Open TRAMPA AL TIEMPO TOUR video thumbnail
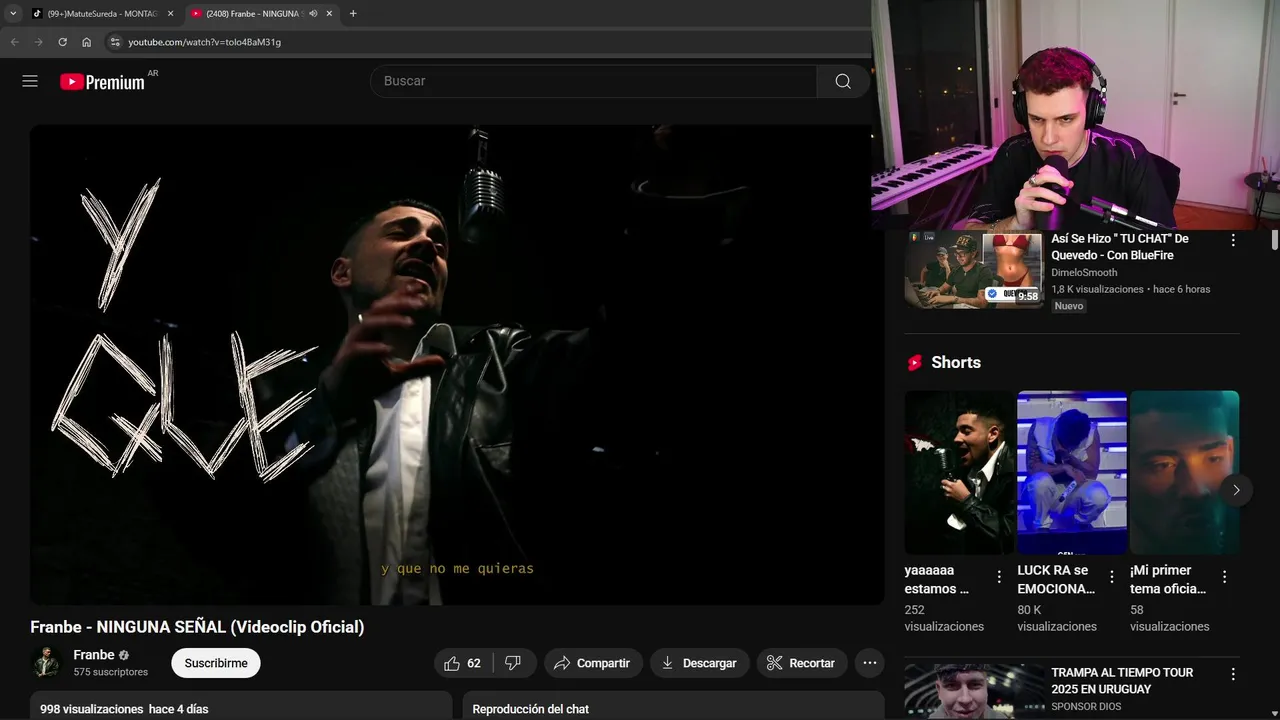1280x720 pixels. pos(974,692)
